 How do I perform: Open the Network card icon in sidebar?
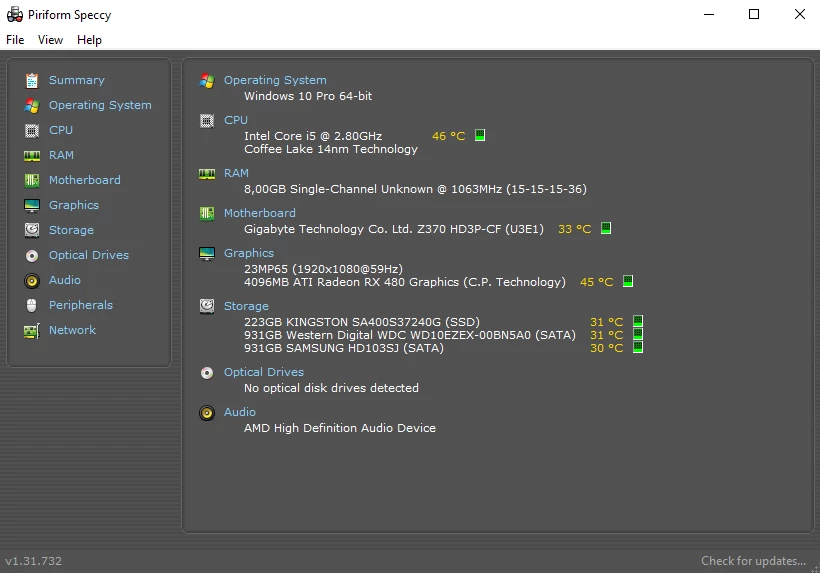tap(32, 331)
